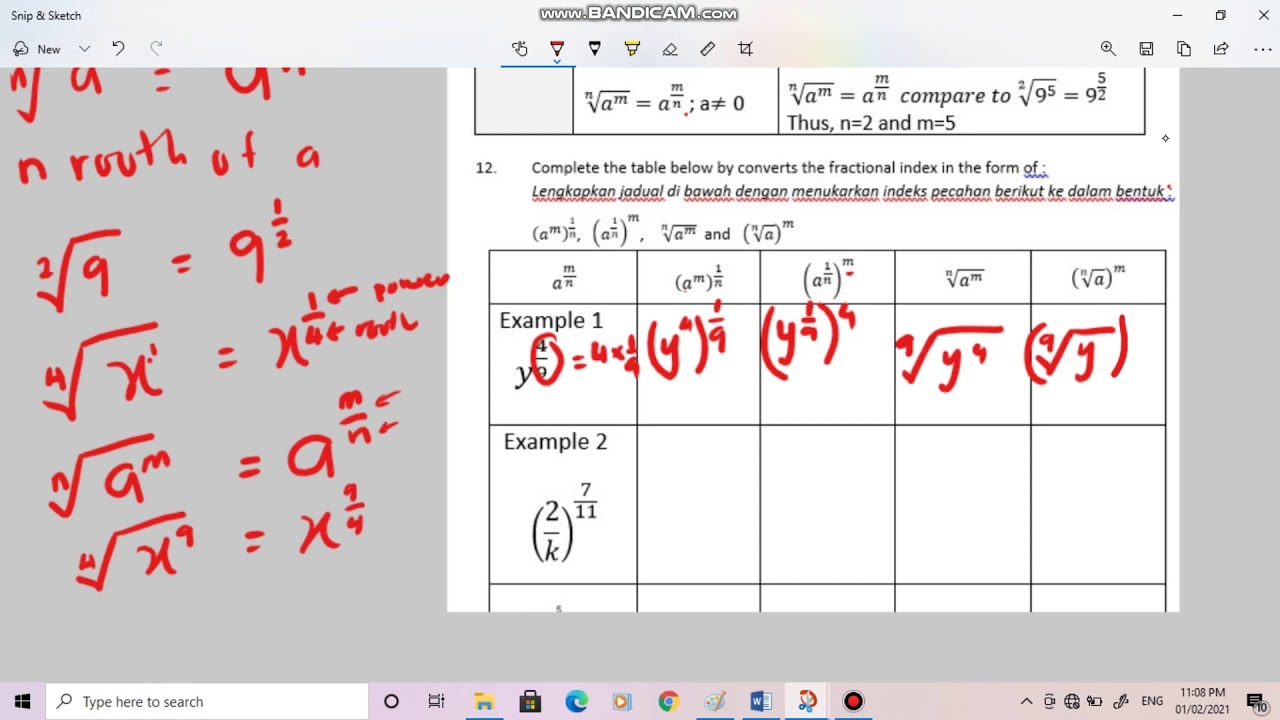The height and width of the screenshot is (720, 1280).
Task: Open the media player taskbar icon
Action: click(x=622, y=701)
